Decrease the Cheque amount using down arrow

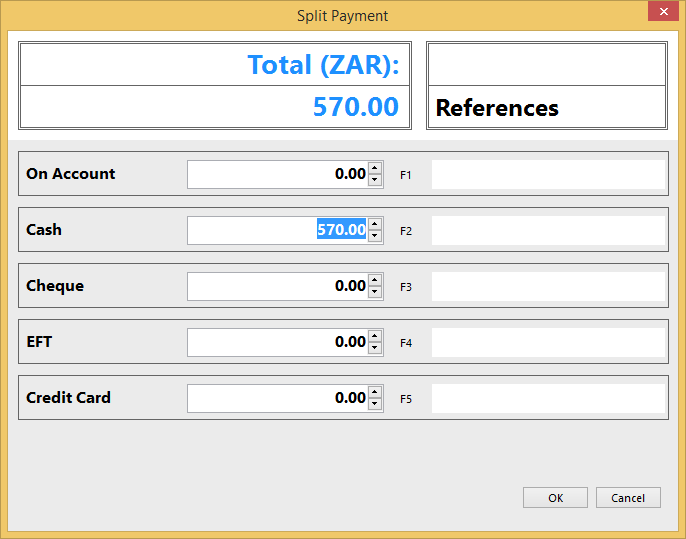tap(375, 292)
